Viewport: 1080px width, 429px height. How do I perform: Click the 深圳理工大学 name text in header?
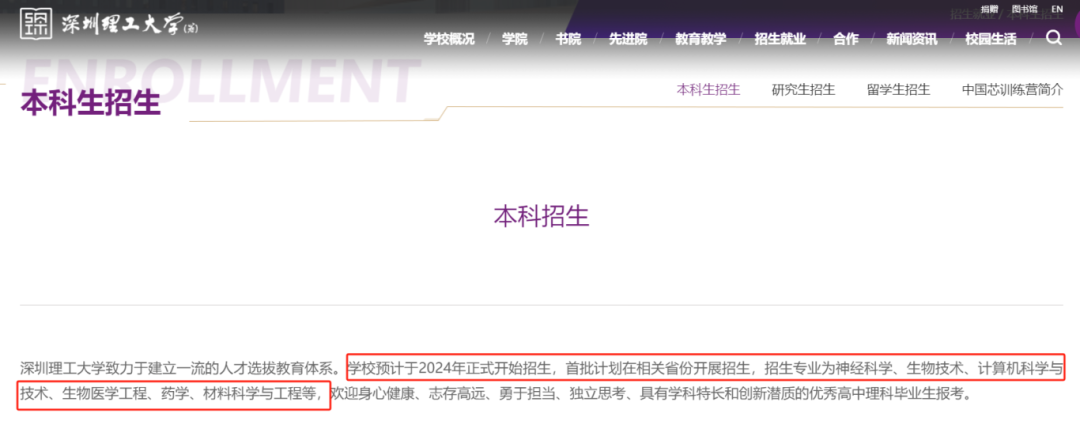point(128,25)
